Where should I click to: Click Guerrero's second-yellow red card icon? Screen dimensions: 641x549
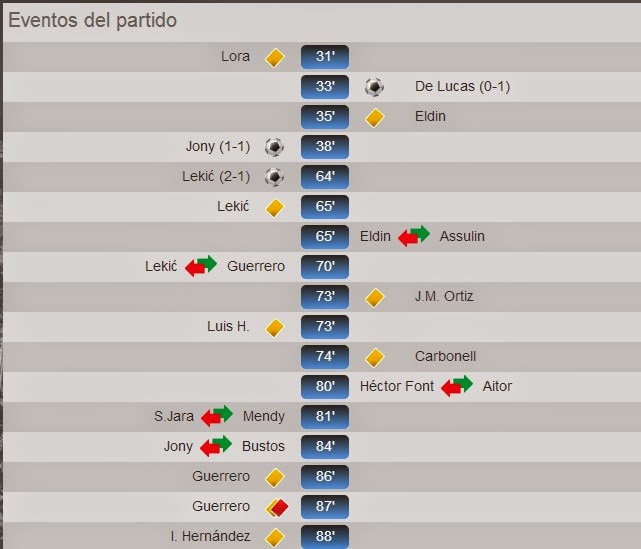pos(275,507)
